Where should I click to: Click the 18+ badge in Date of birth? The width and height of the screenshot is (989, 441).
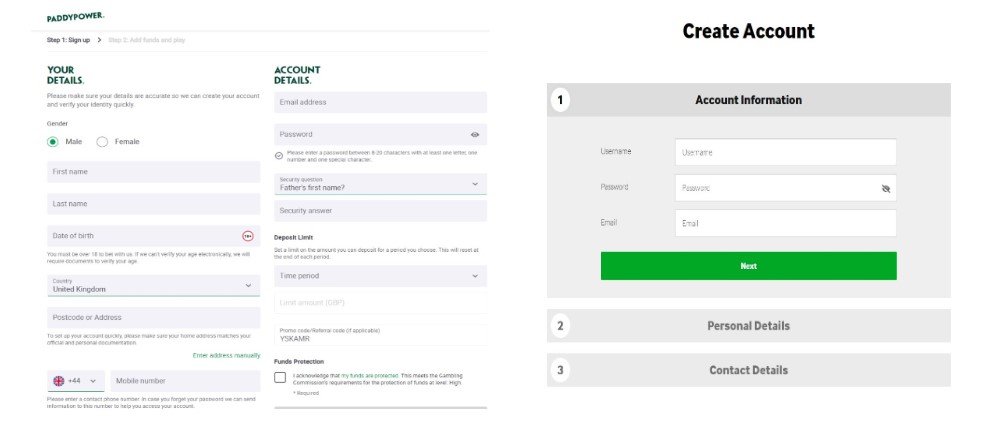[248, 236]
